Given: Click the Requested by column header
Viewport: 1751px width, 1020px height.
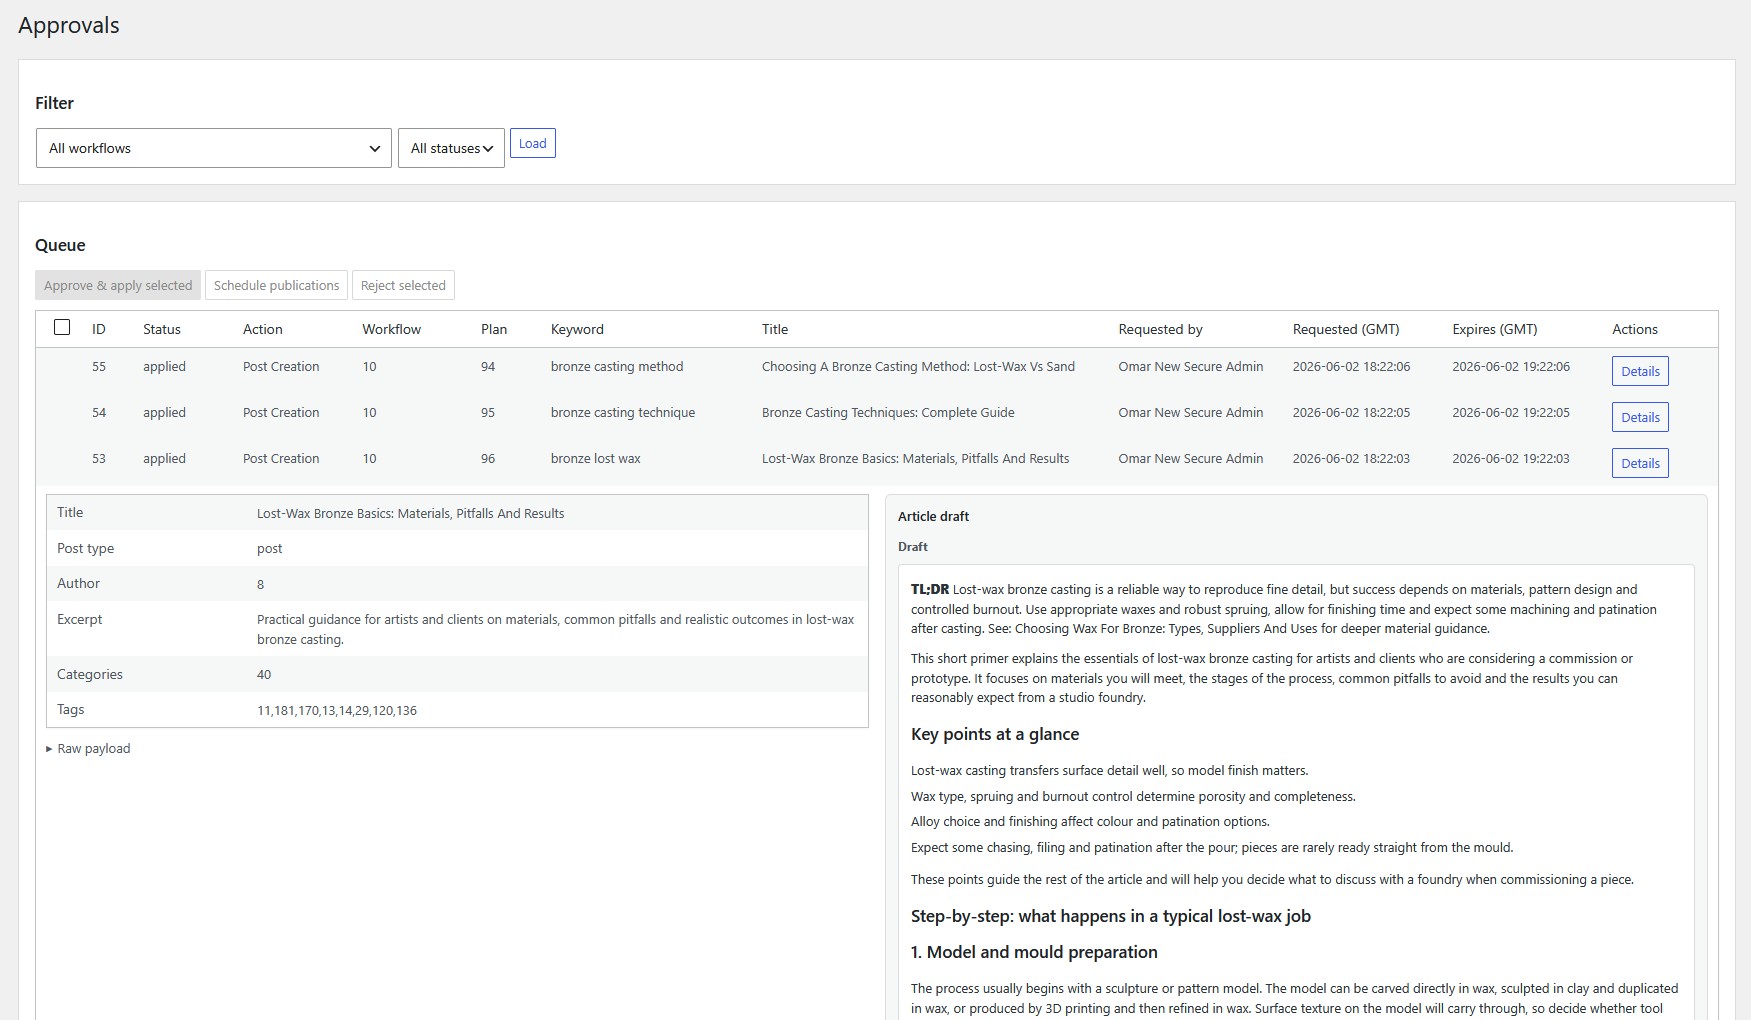Looking at the screenshot, I should pyautogui.click(x=1160, y=329).
